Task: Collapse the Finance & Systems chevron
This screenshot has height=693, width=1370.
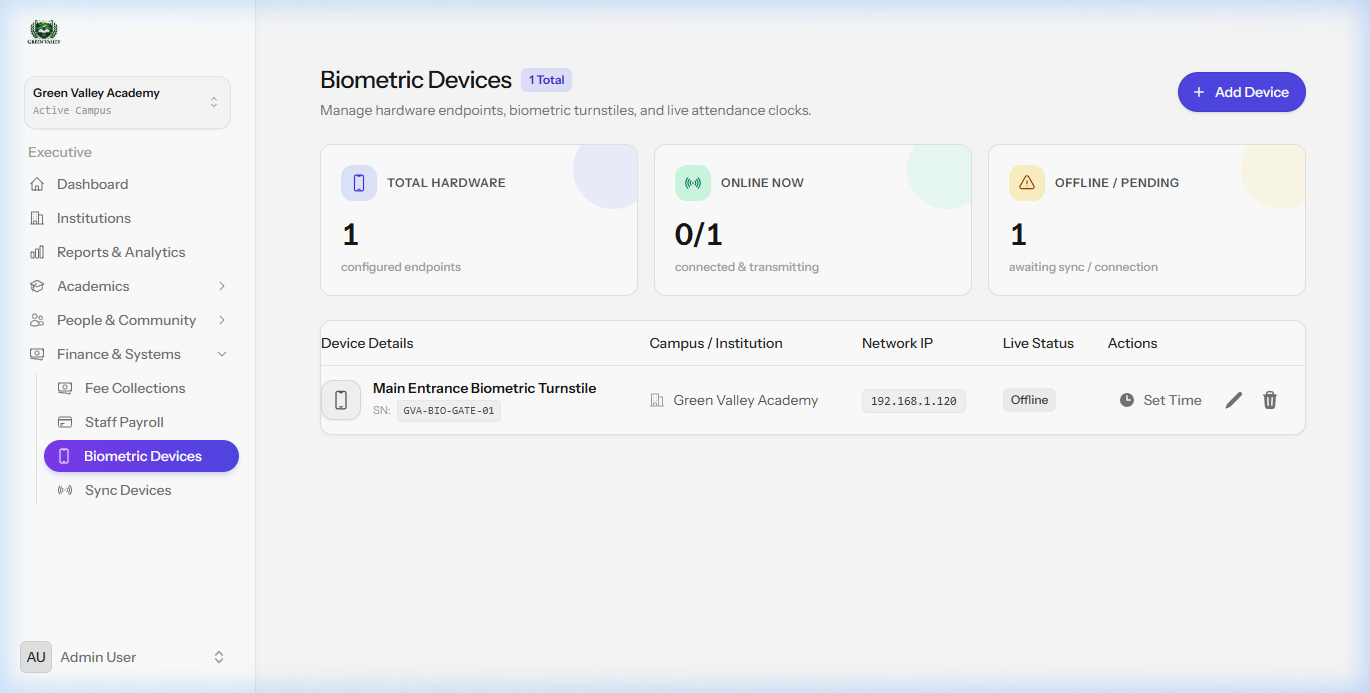Action: pyautogui.click(x=222, y=354)
